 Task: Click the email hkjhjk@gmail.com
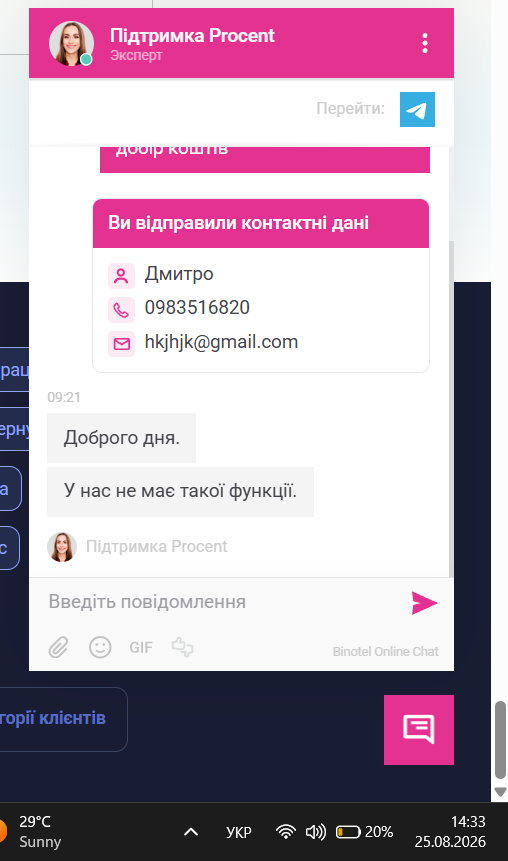pos(221,342)
